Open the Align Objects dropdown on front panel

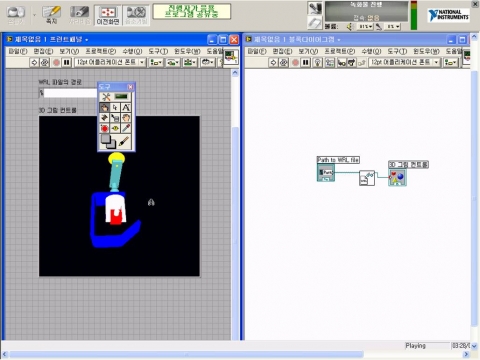tap(156, 62)
